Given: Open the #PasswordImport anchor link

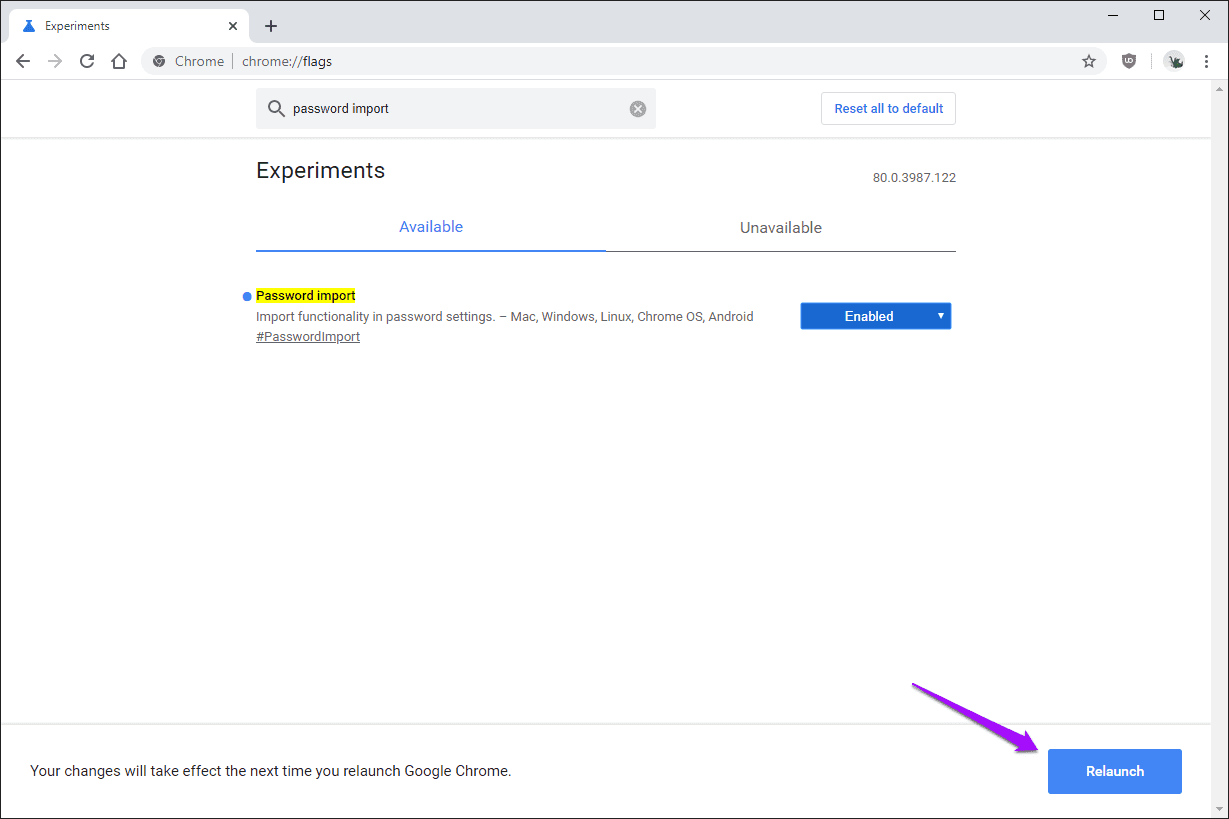Looking at the screenshot, I should (308, 337).
